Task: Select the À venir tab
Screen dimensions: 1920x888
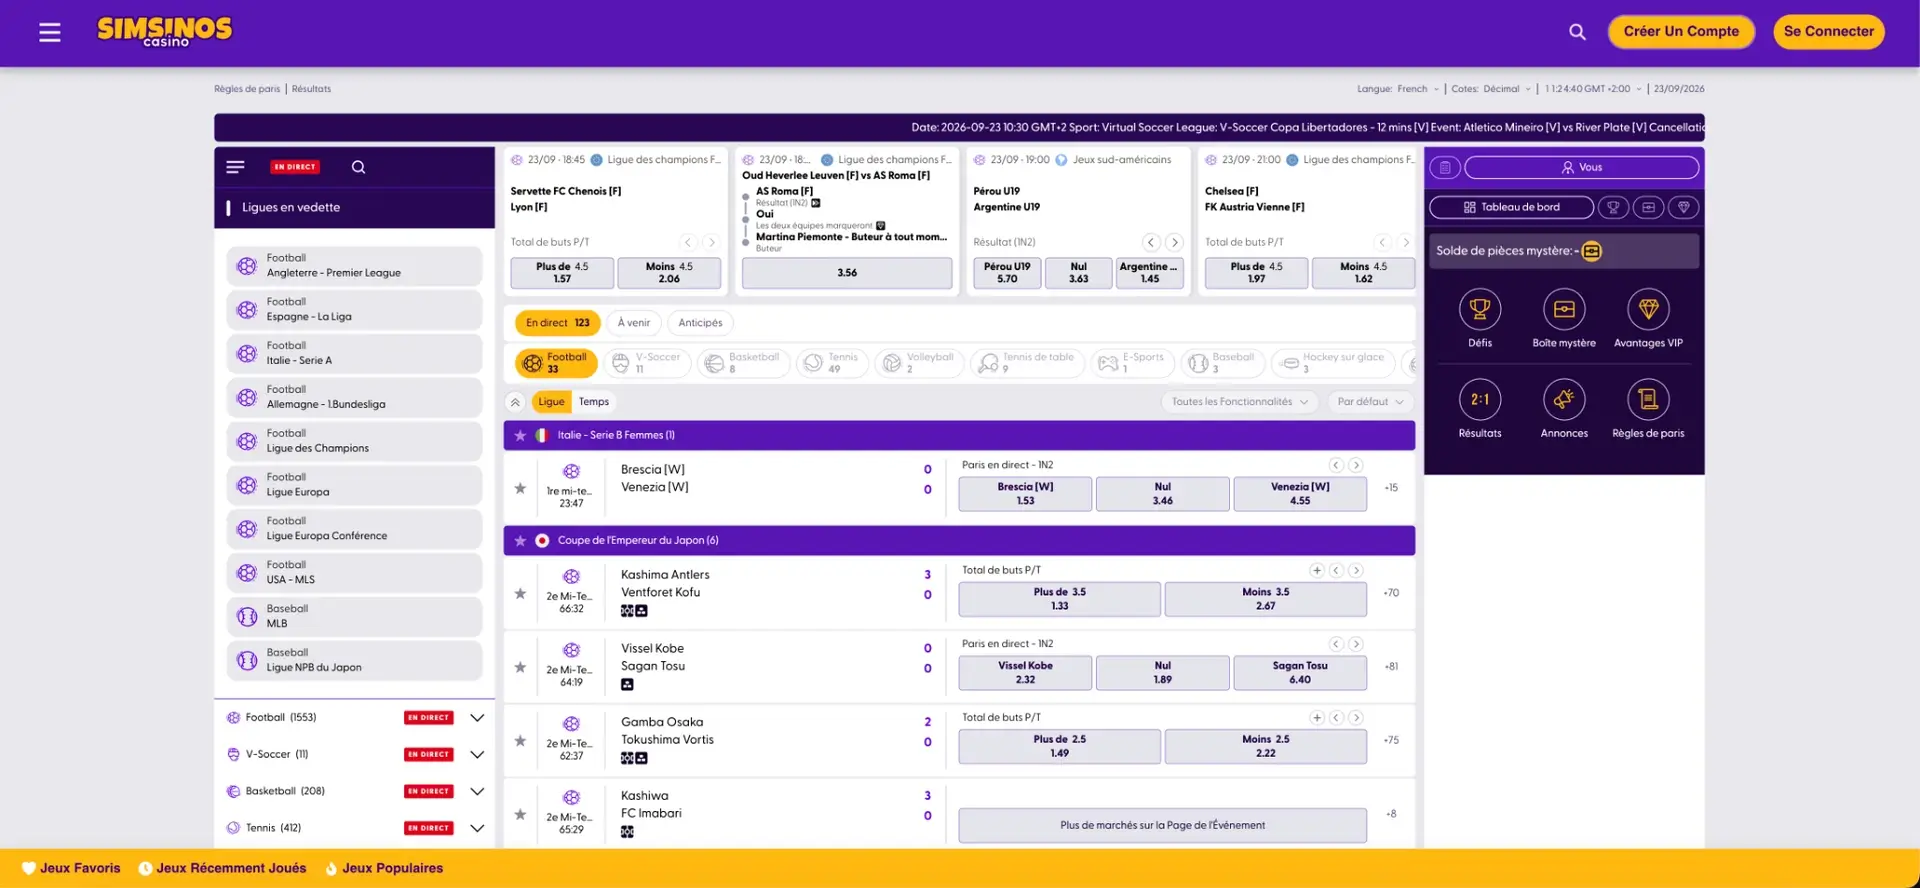Action: point(634,323)
